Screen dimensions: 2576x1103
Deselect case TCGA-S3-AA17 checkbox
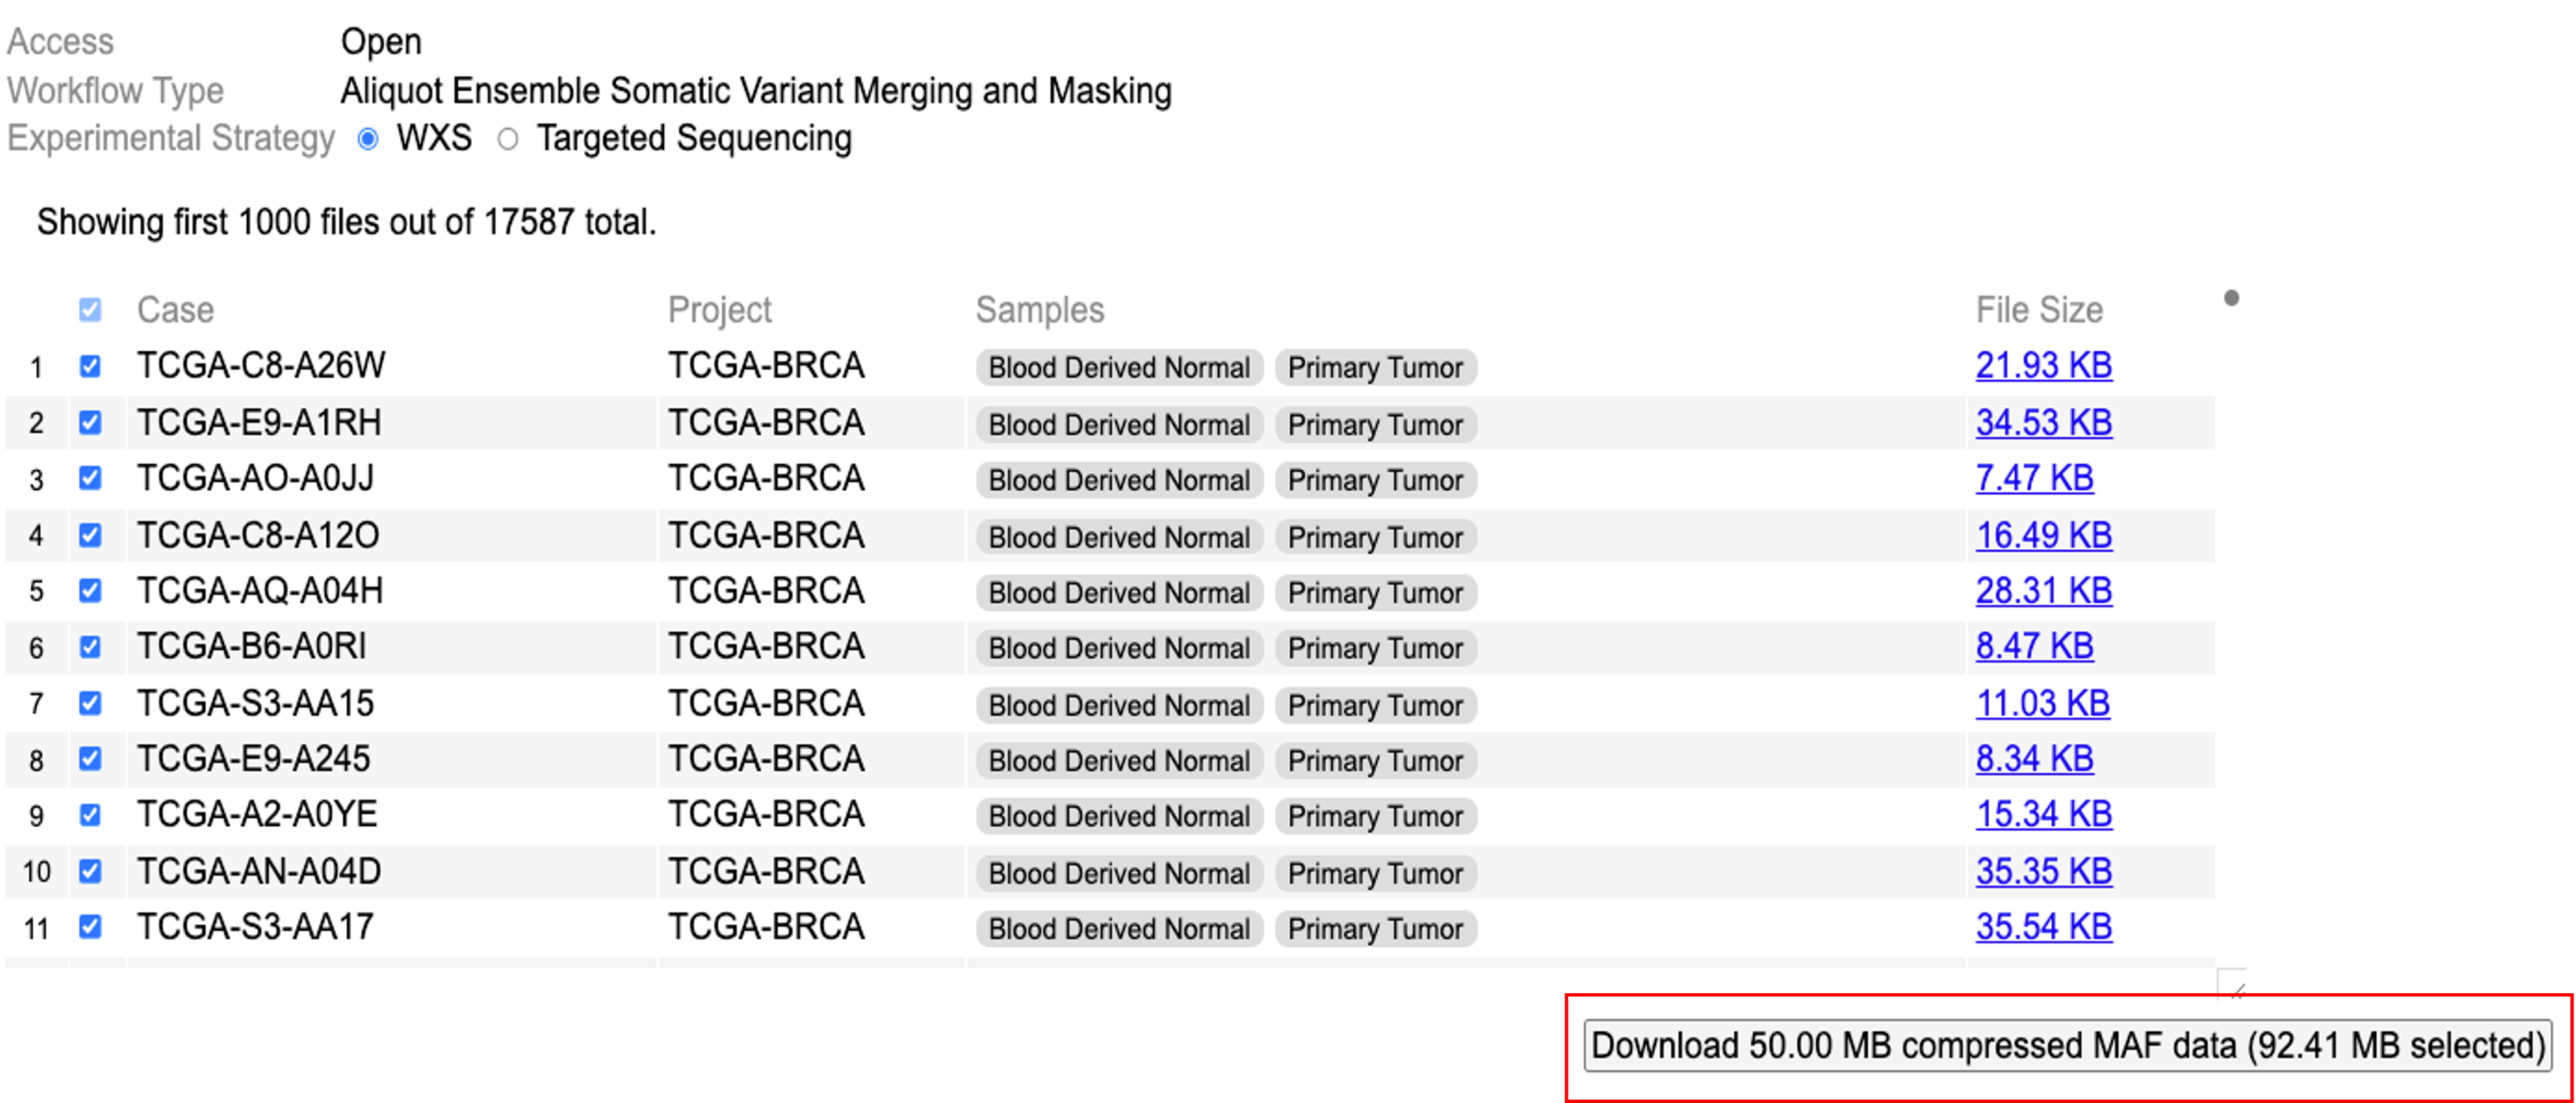pyautogui.click(x=90, y=927)
